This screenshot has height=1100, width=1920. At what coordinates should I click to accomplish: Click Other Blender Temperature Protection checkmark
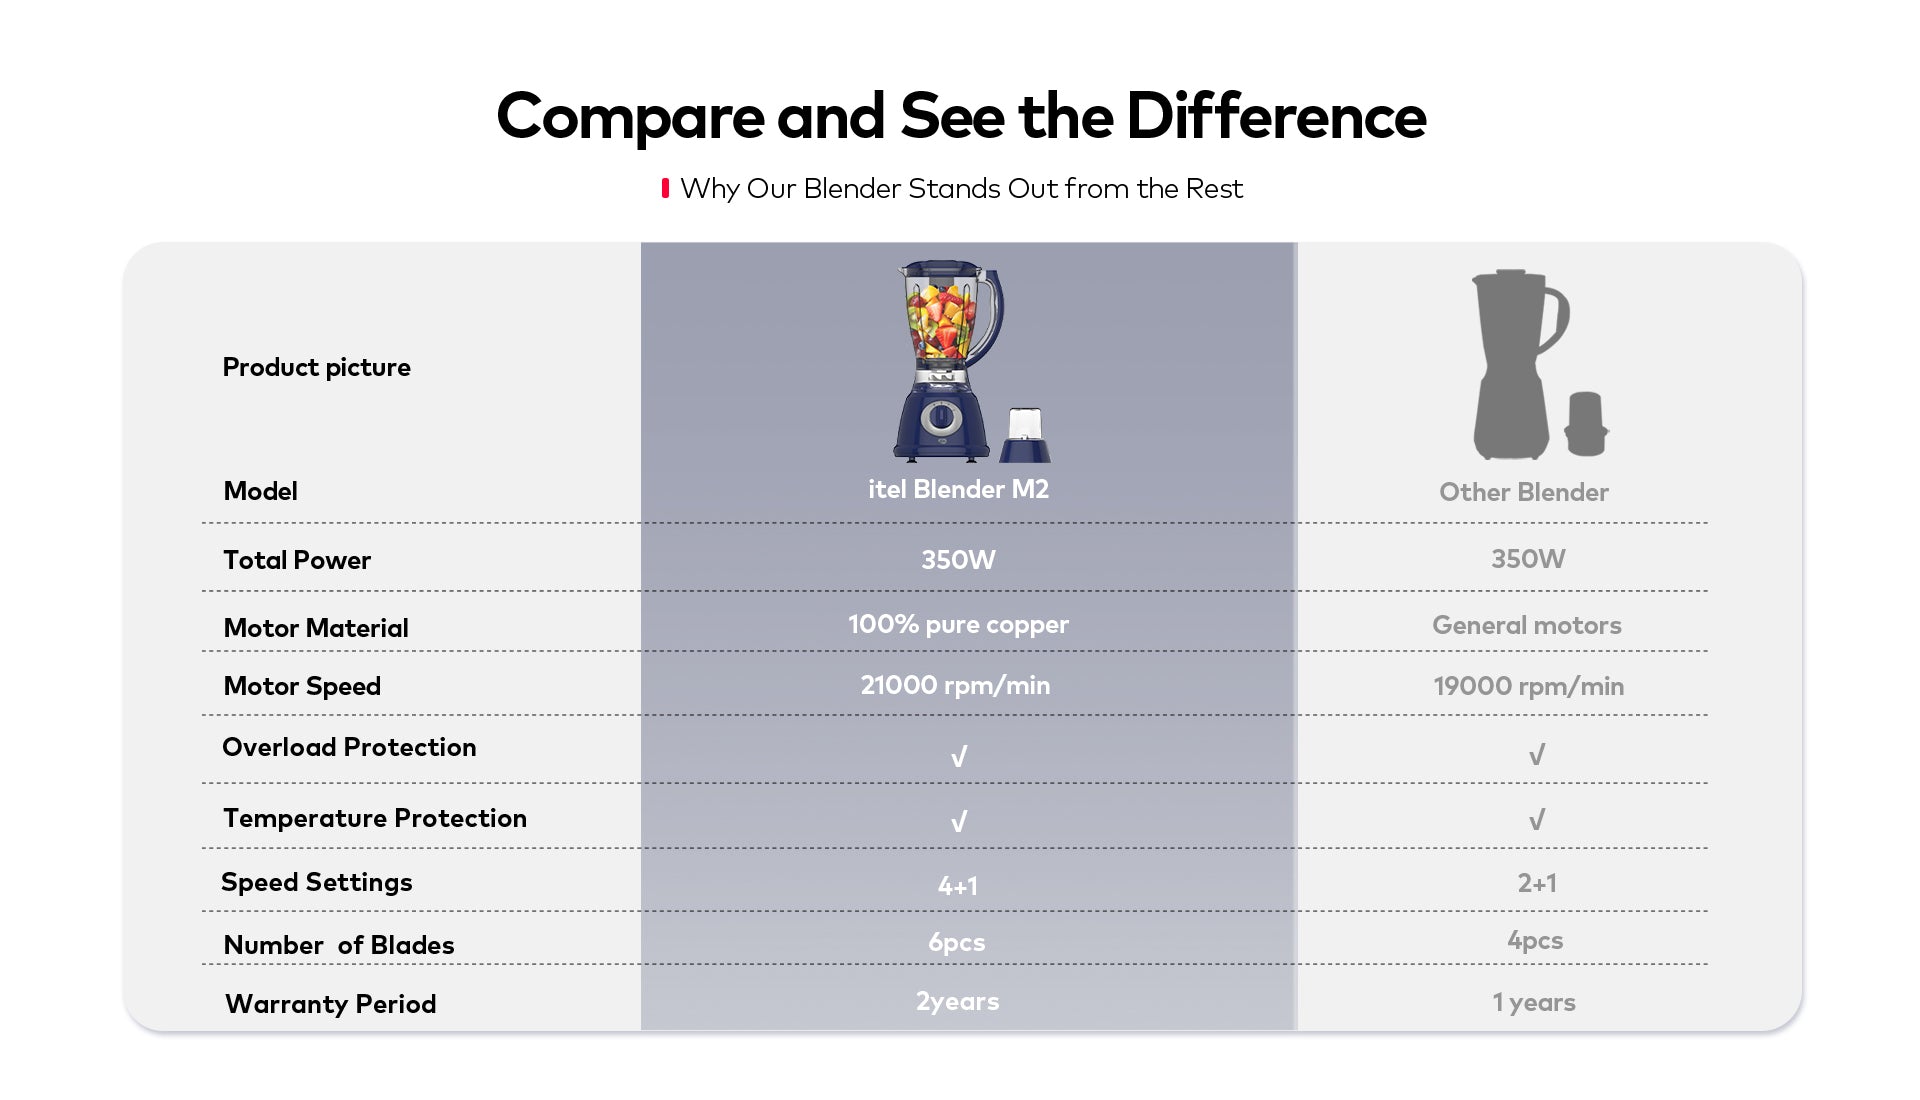coord(1536,820)
